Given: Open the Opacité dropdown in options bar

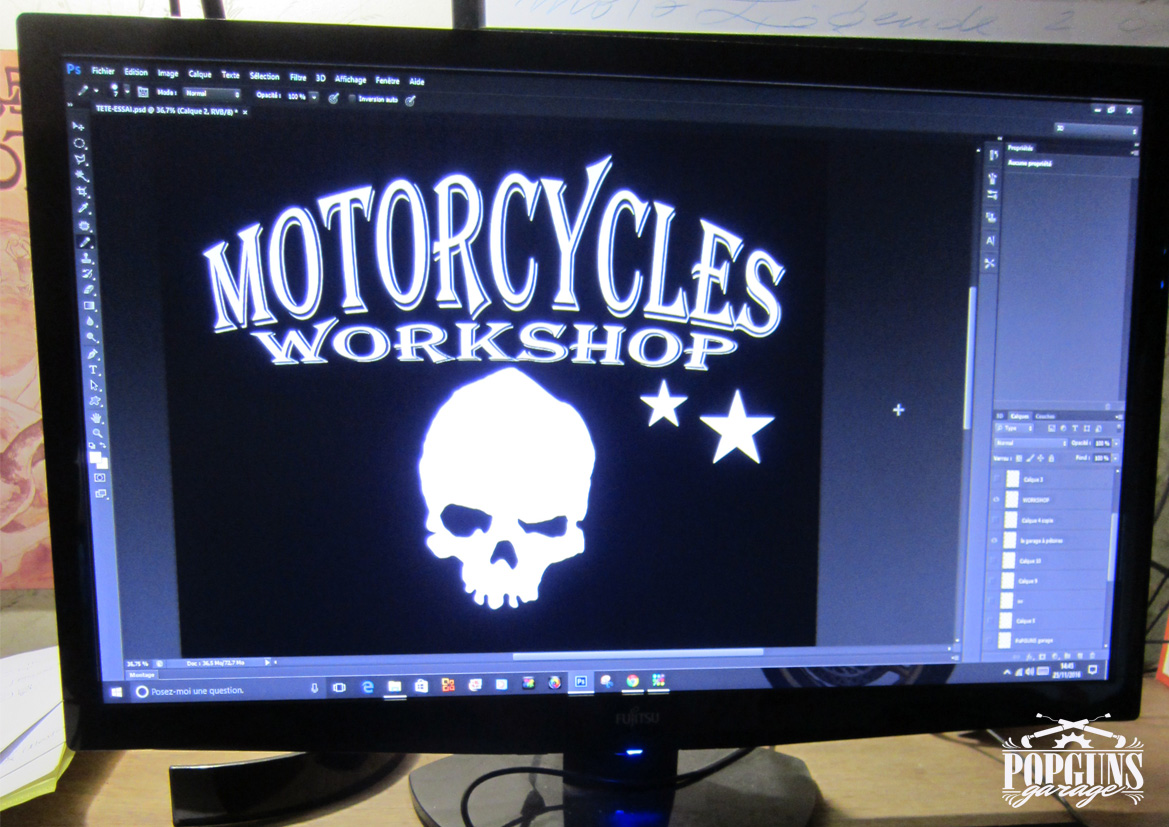Looking at the screenshot, I should coord(314,96).
